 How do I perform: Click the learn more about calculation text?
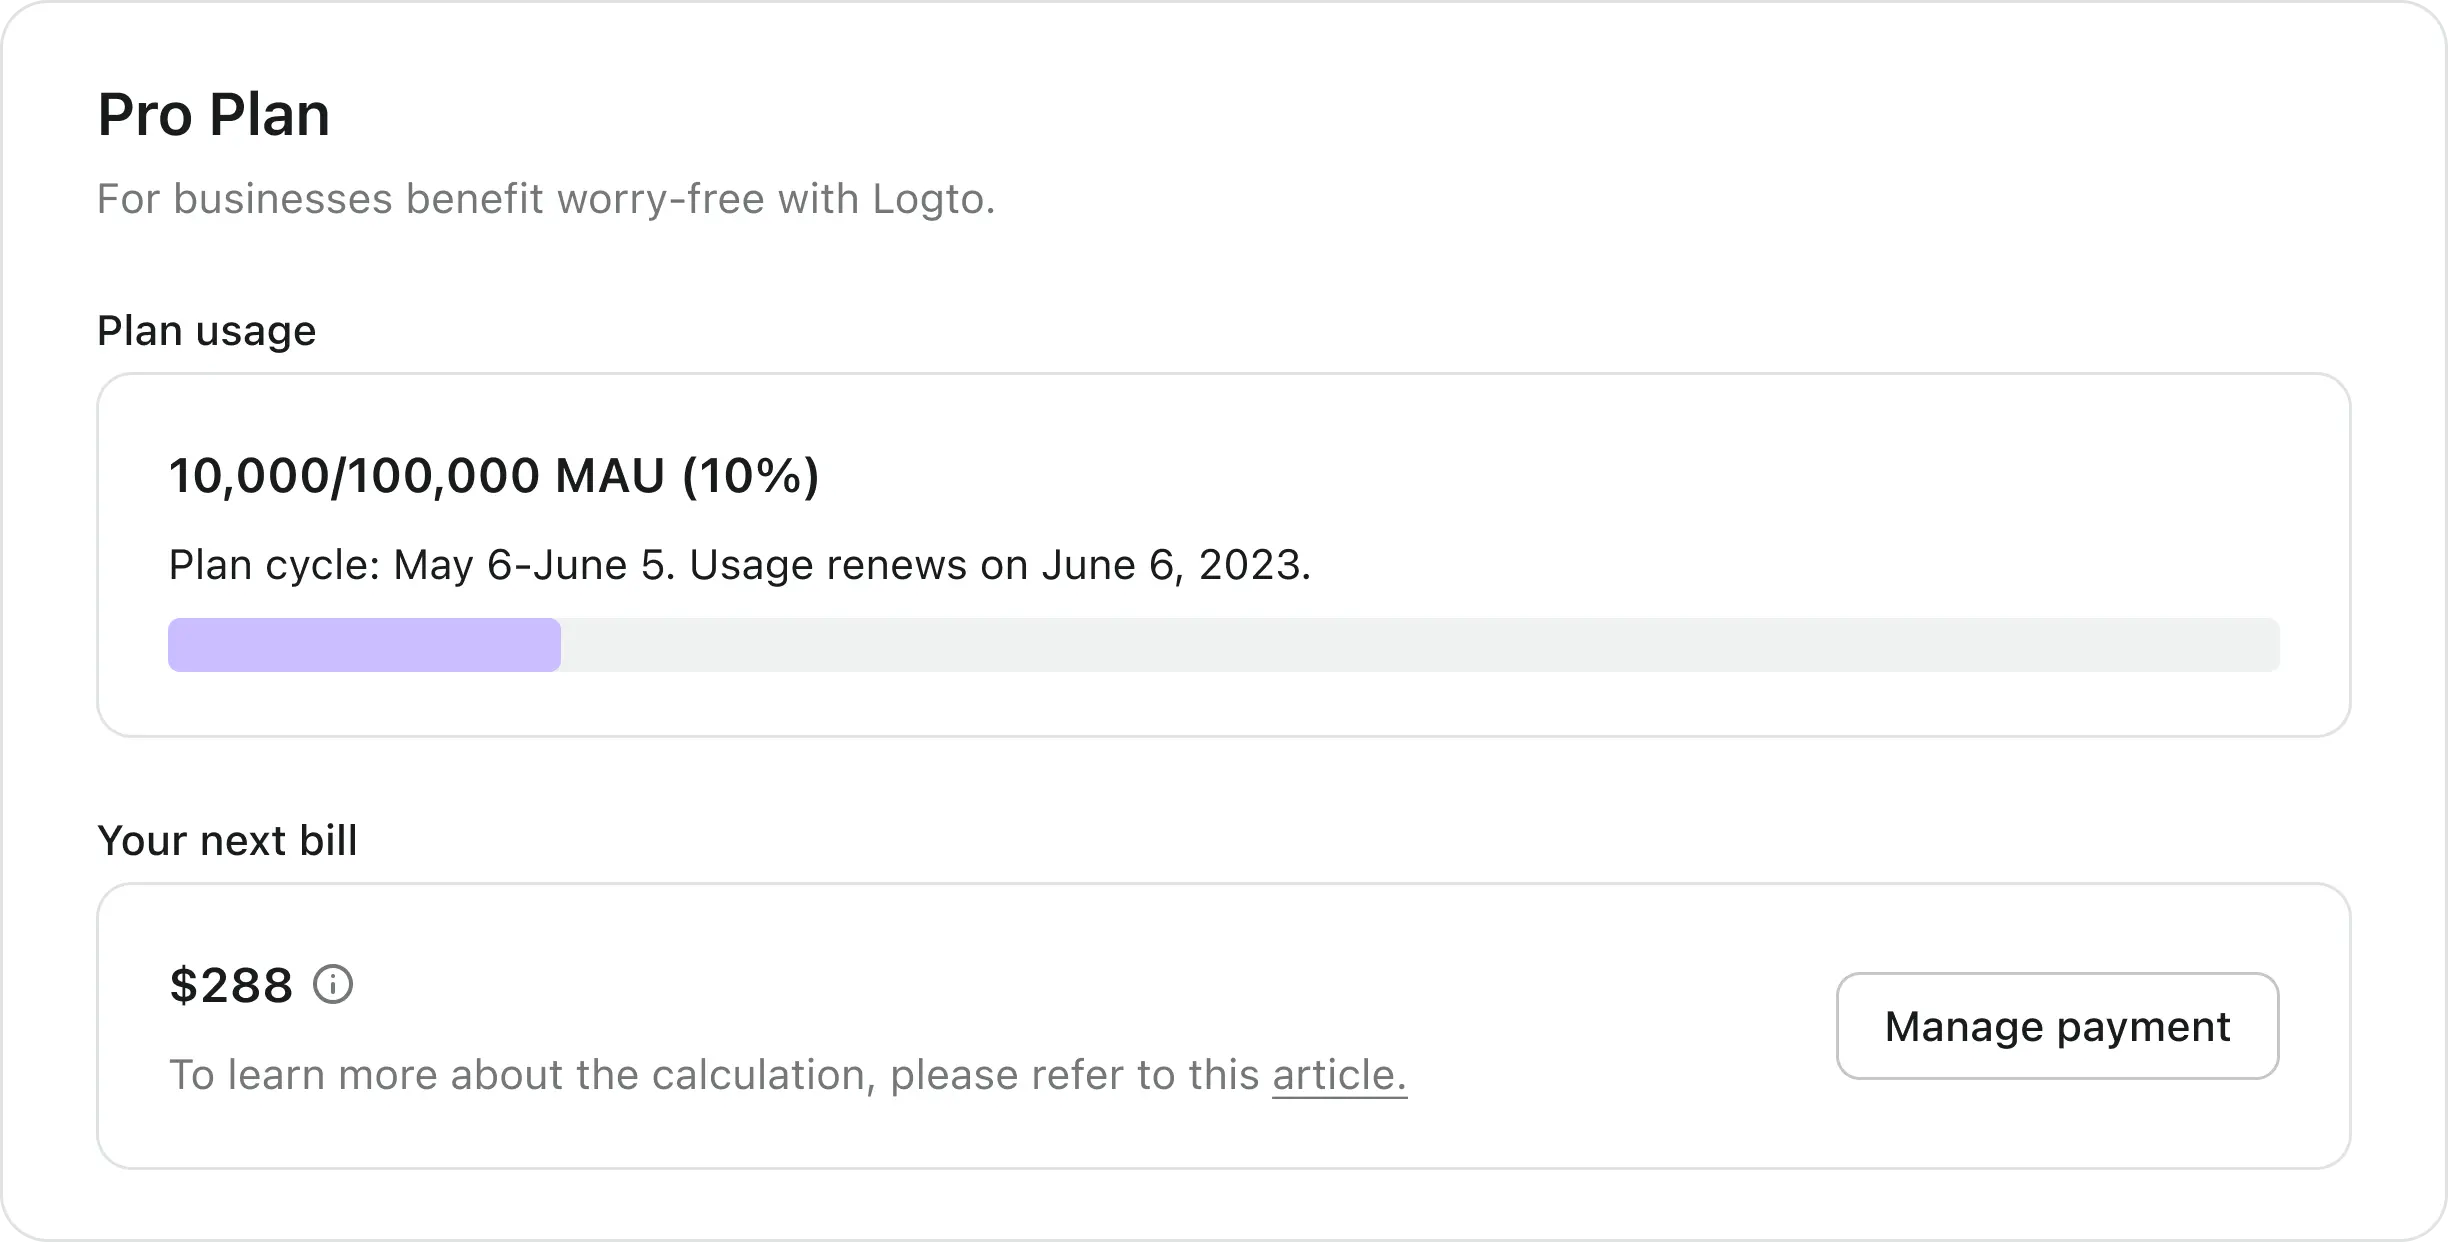point(700,1075)
